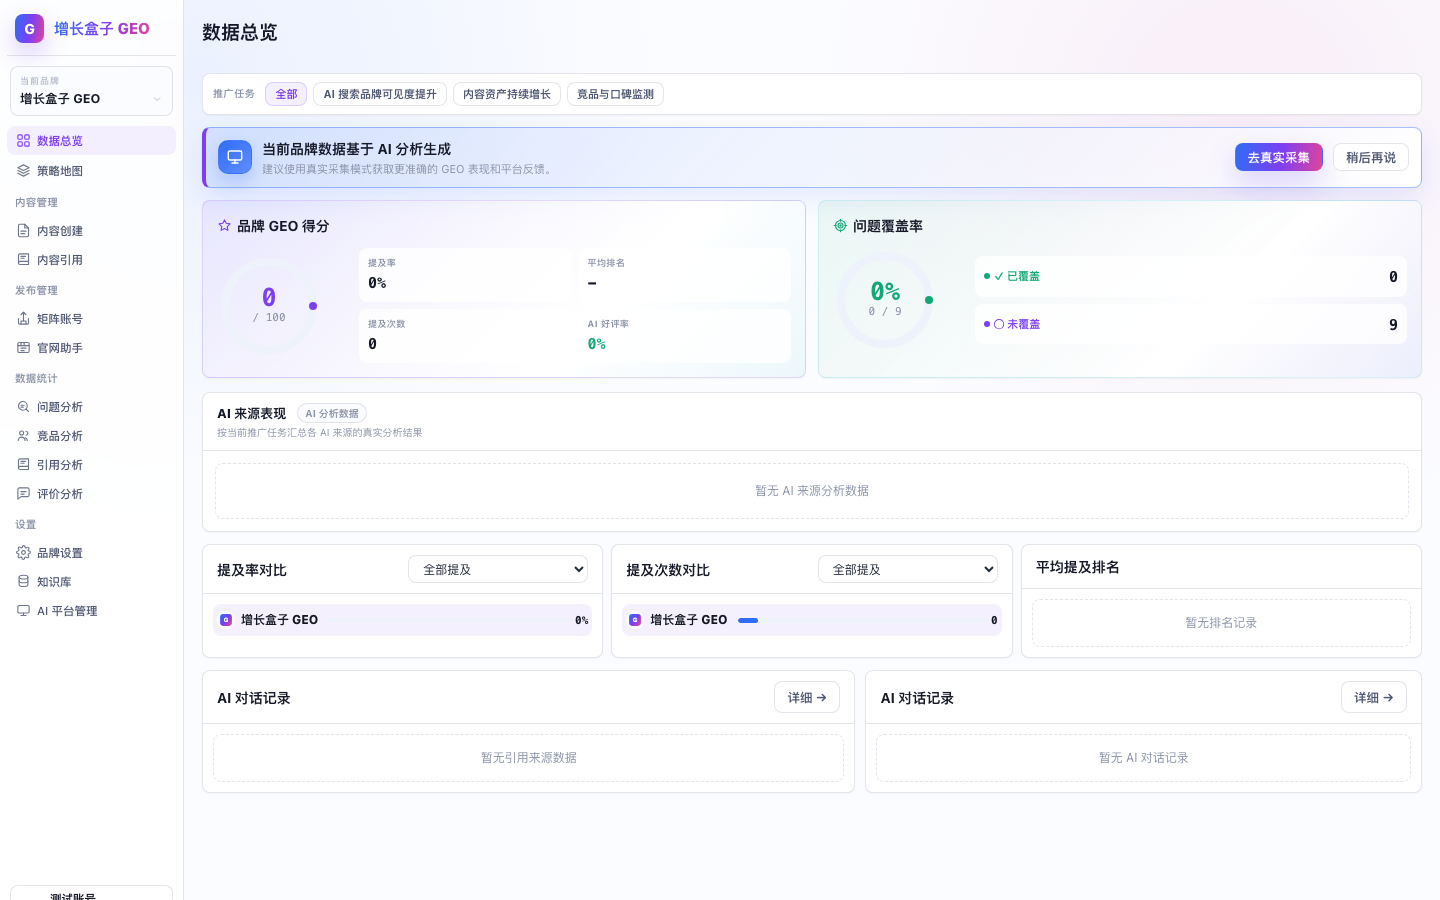This screenshot has height=900, width=1440.
Task: Navigate to 官网助手
Action: [x=91, y=348]
